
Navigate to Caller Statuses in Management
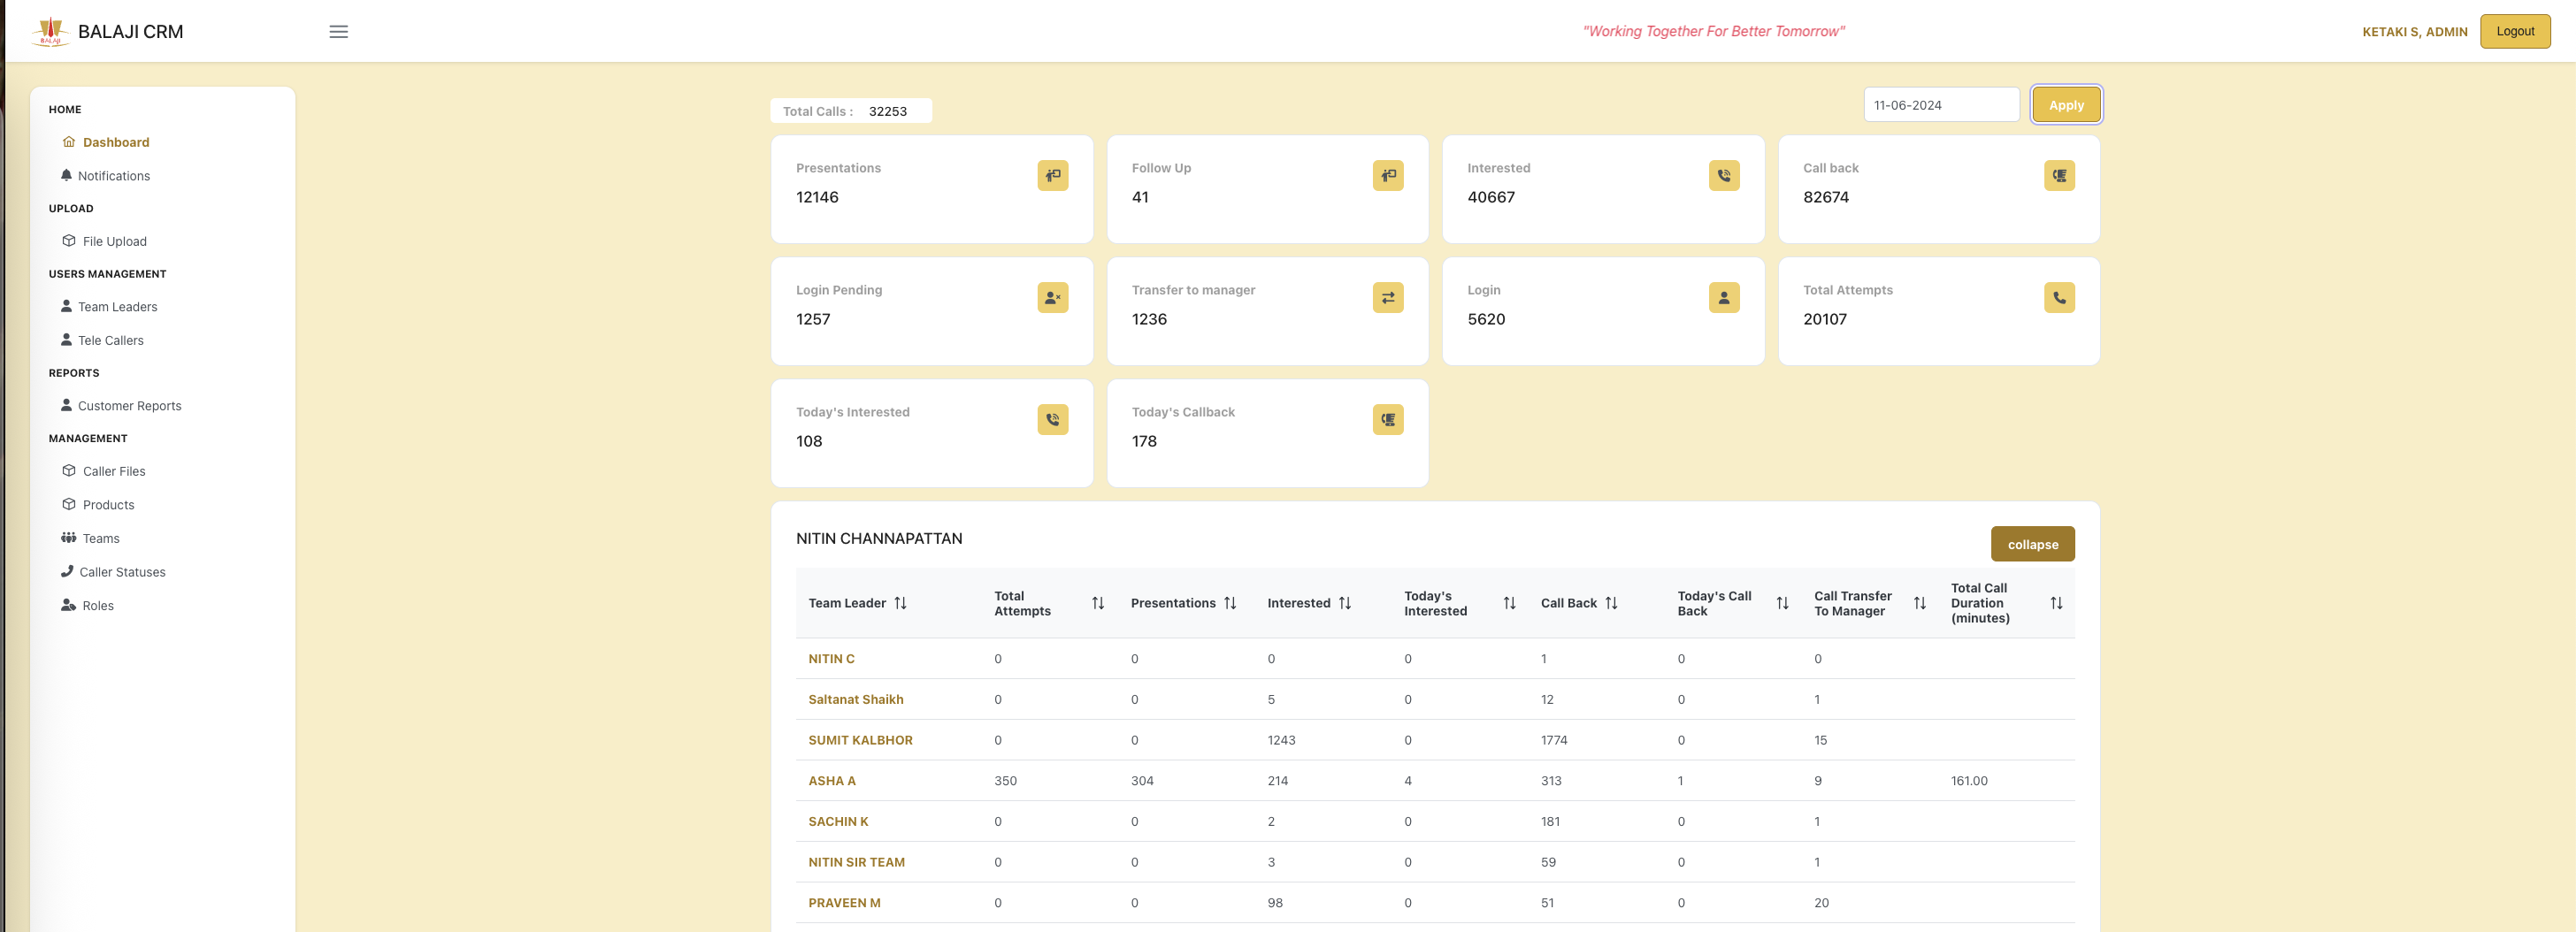pos(122,572)
